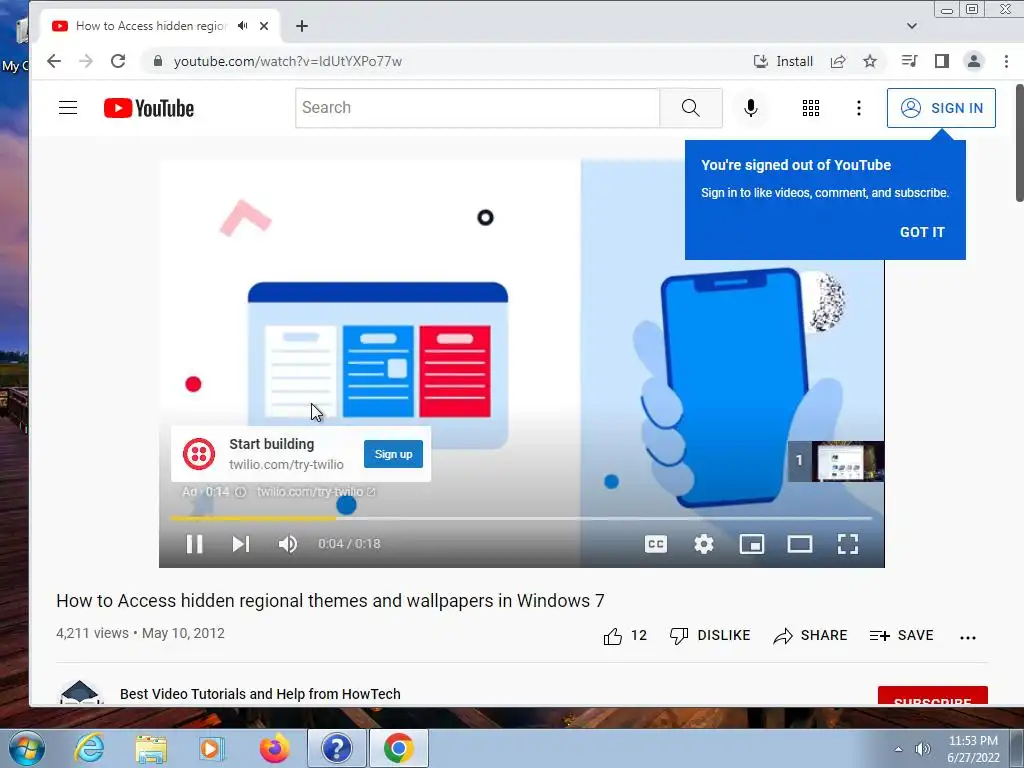Viewport: 1024px width, 768px height.
Task: Pause the video with the pause button
Action: click(x=194, y=544)
